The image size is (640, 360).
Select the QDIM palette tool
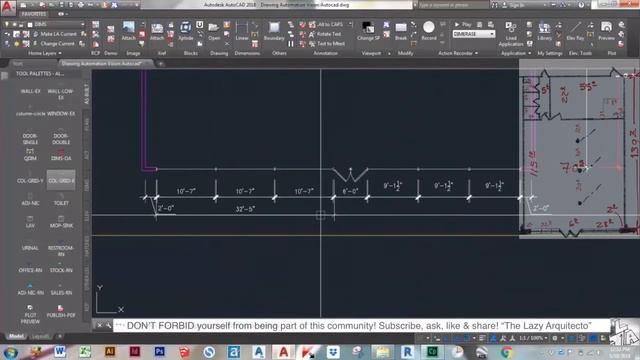pos(30,155)
